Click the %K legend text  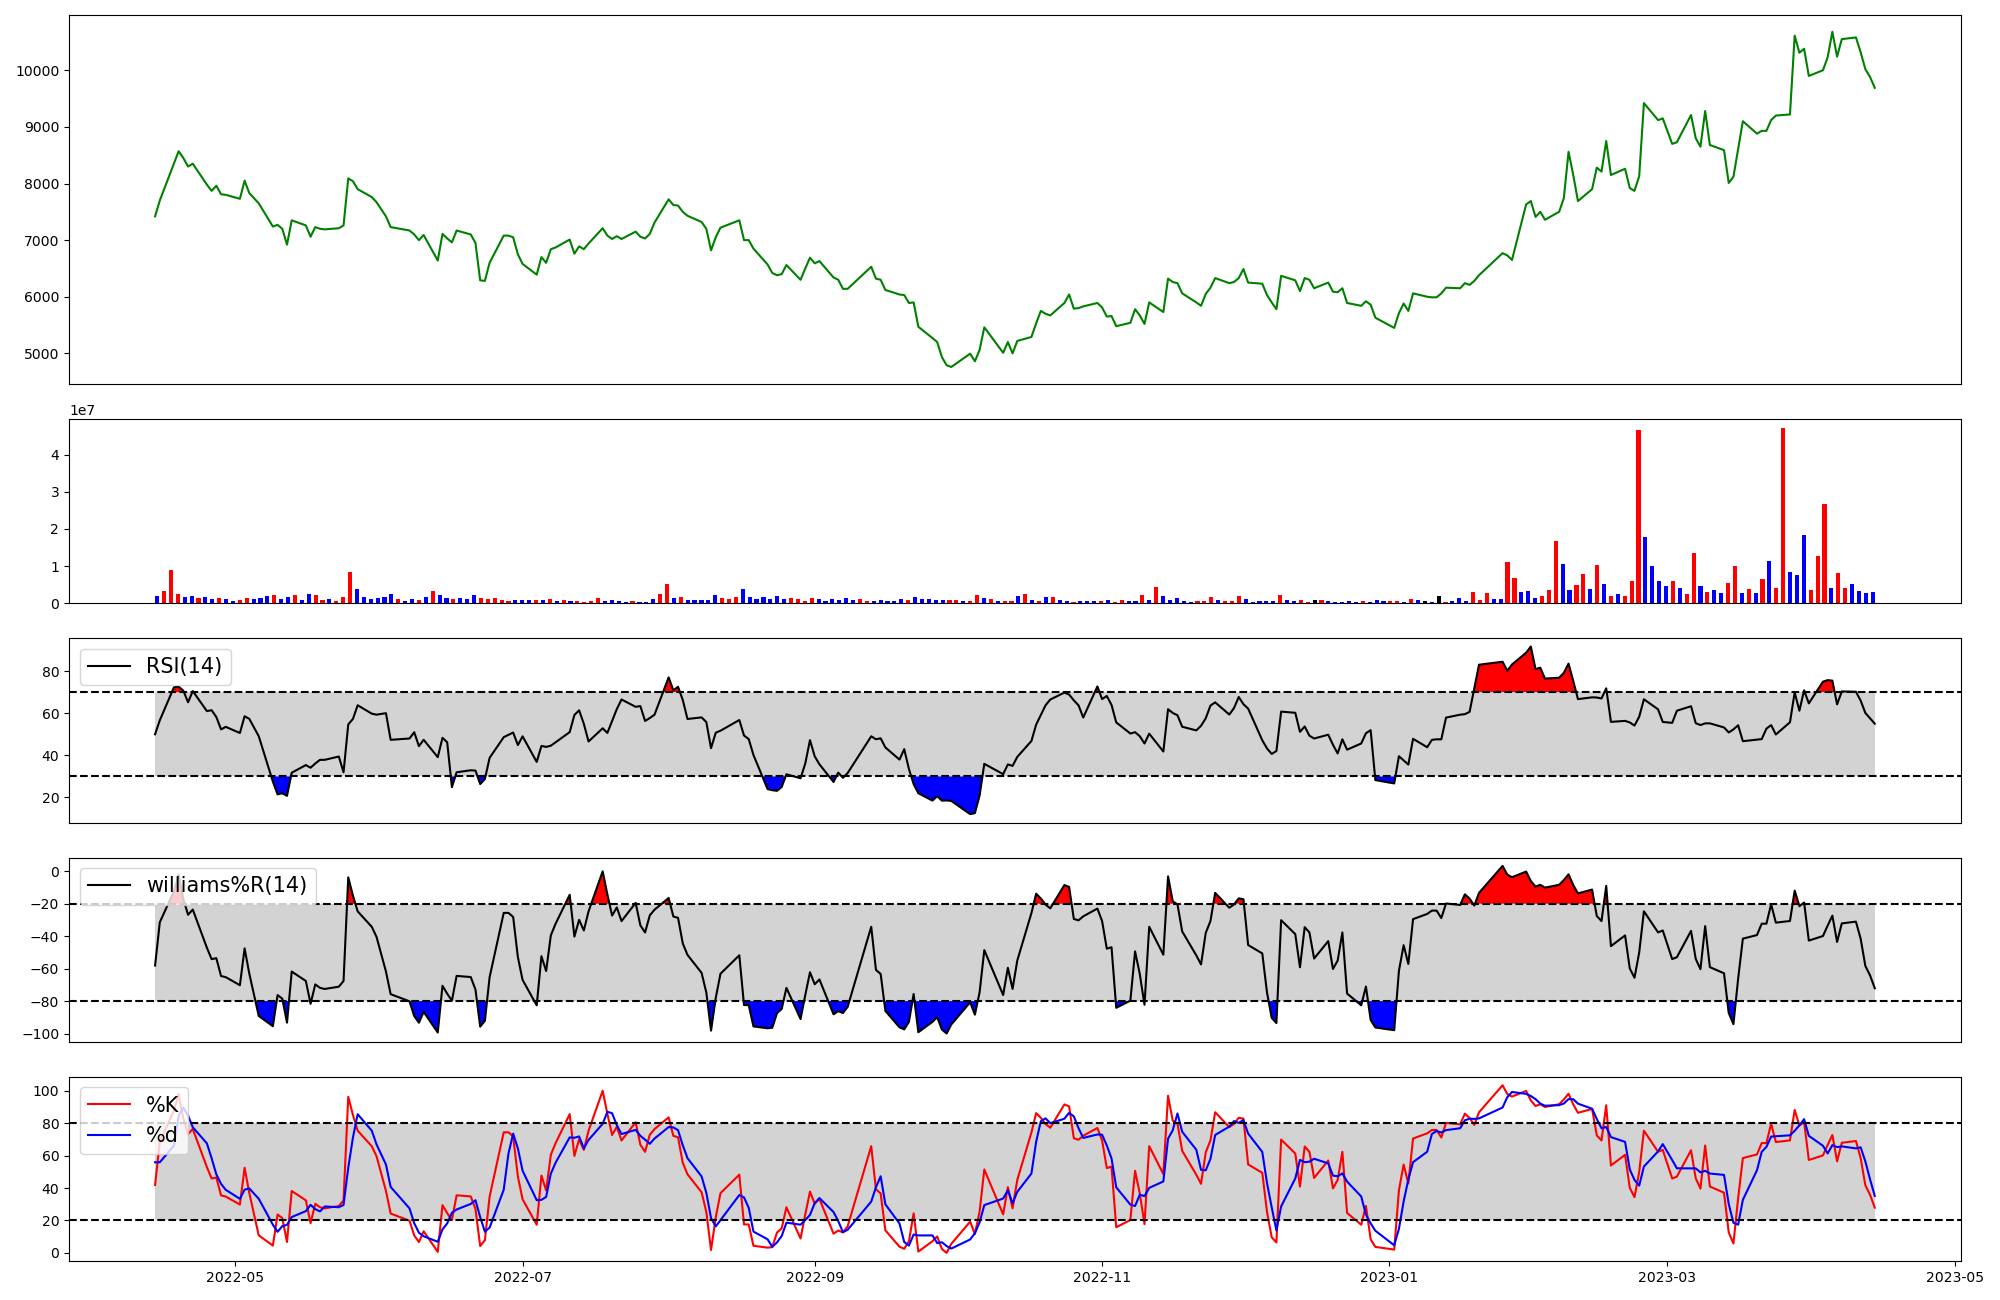click(x=162, y=1105)
